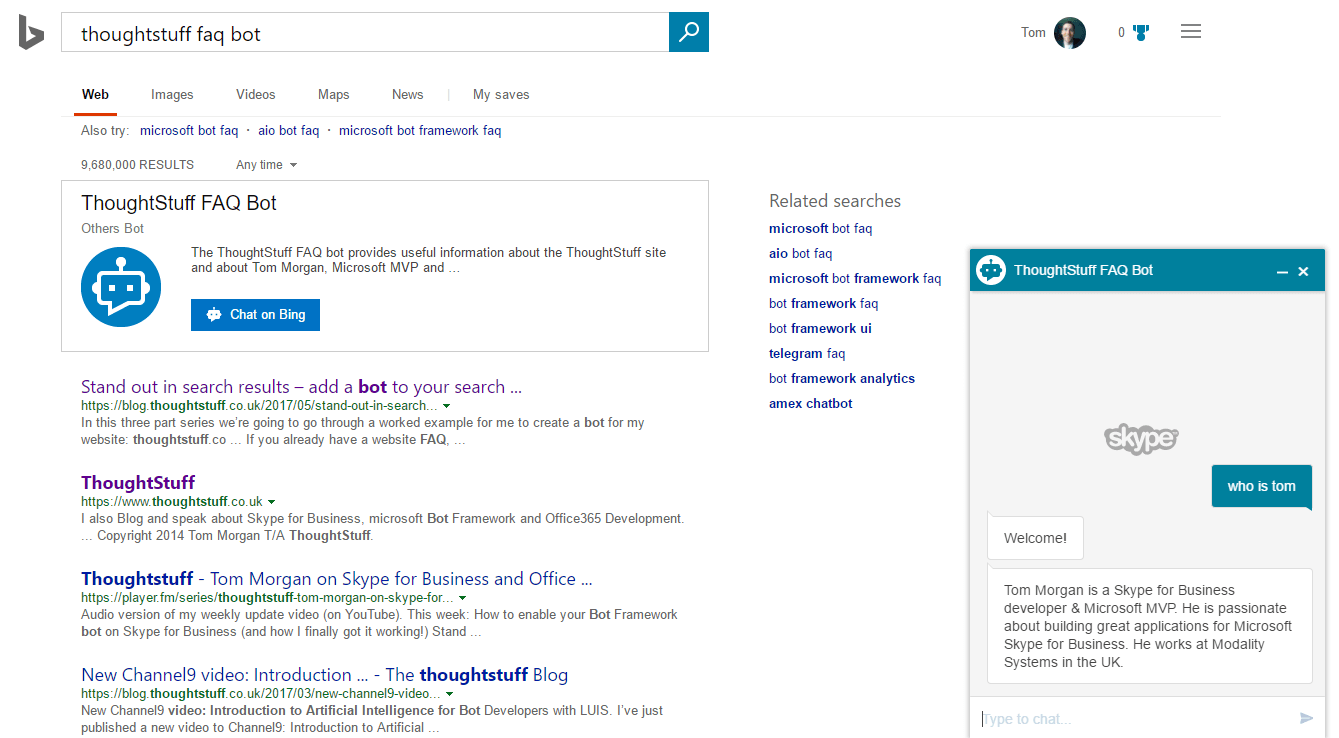Close the ThoughtStuff FAQ Bot chat

coord(1303,271)
